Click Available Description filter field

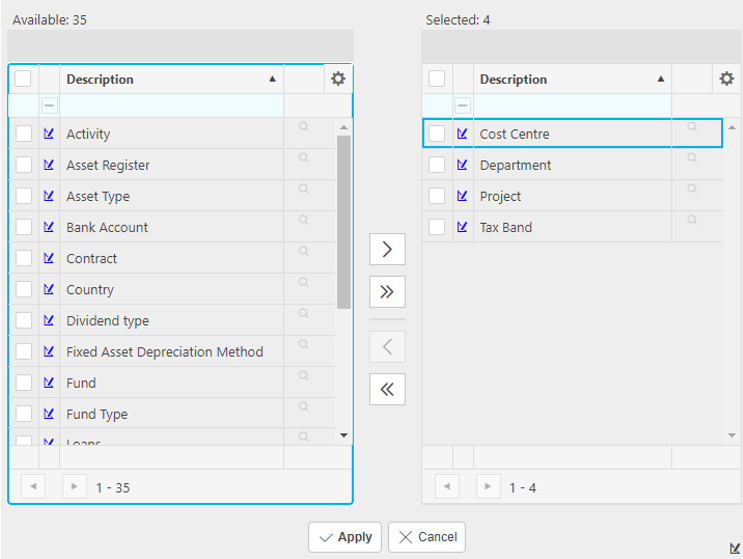(x=172, y=105)
